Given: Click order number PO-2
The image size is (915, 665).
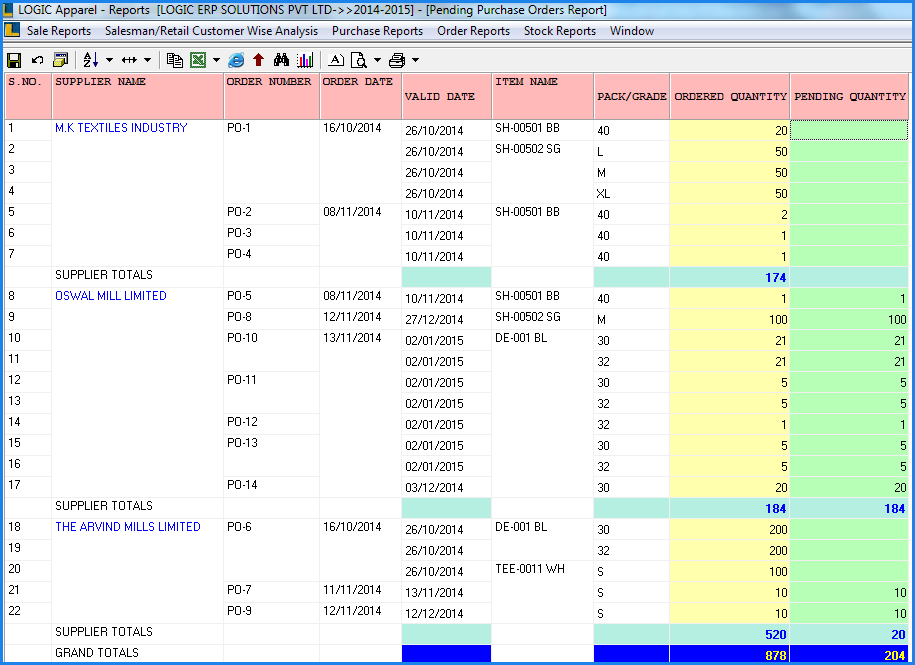Looking at the screenshot, I should [239, 212].
